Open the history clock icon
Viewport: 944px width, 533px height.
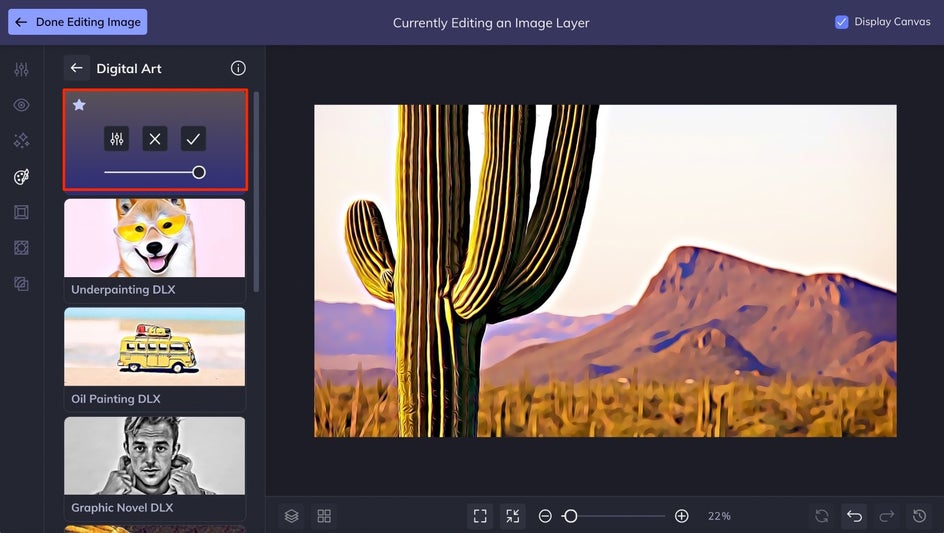(x=919, y=516)
